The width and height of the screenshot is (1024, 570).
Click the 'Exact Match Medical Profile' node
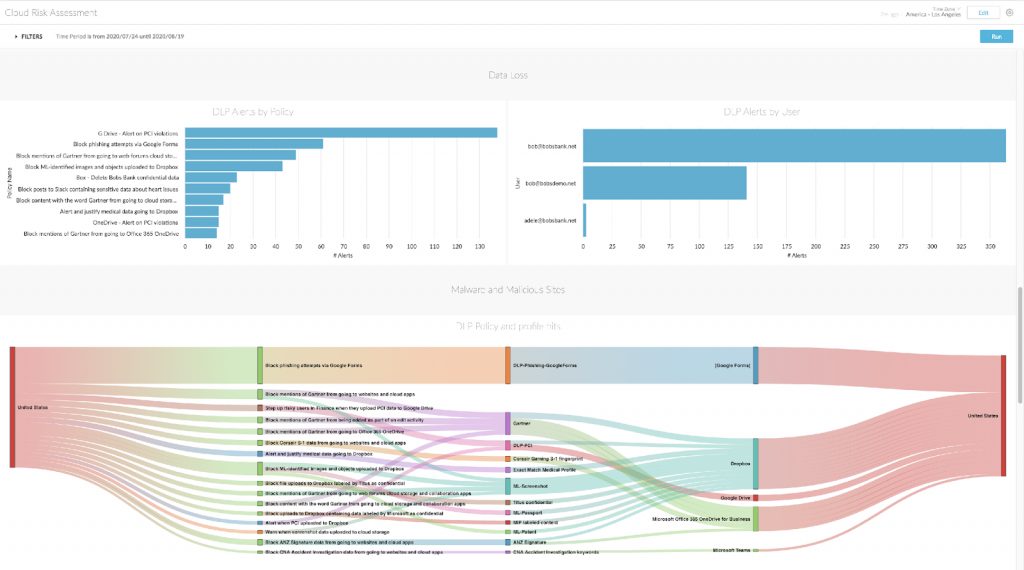(x=508, y=469)
